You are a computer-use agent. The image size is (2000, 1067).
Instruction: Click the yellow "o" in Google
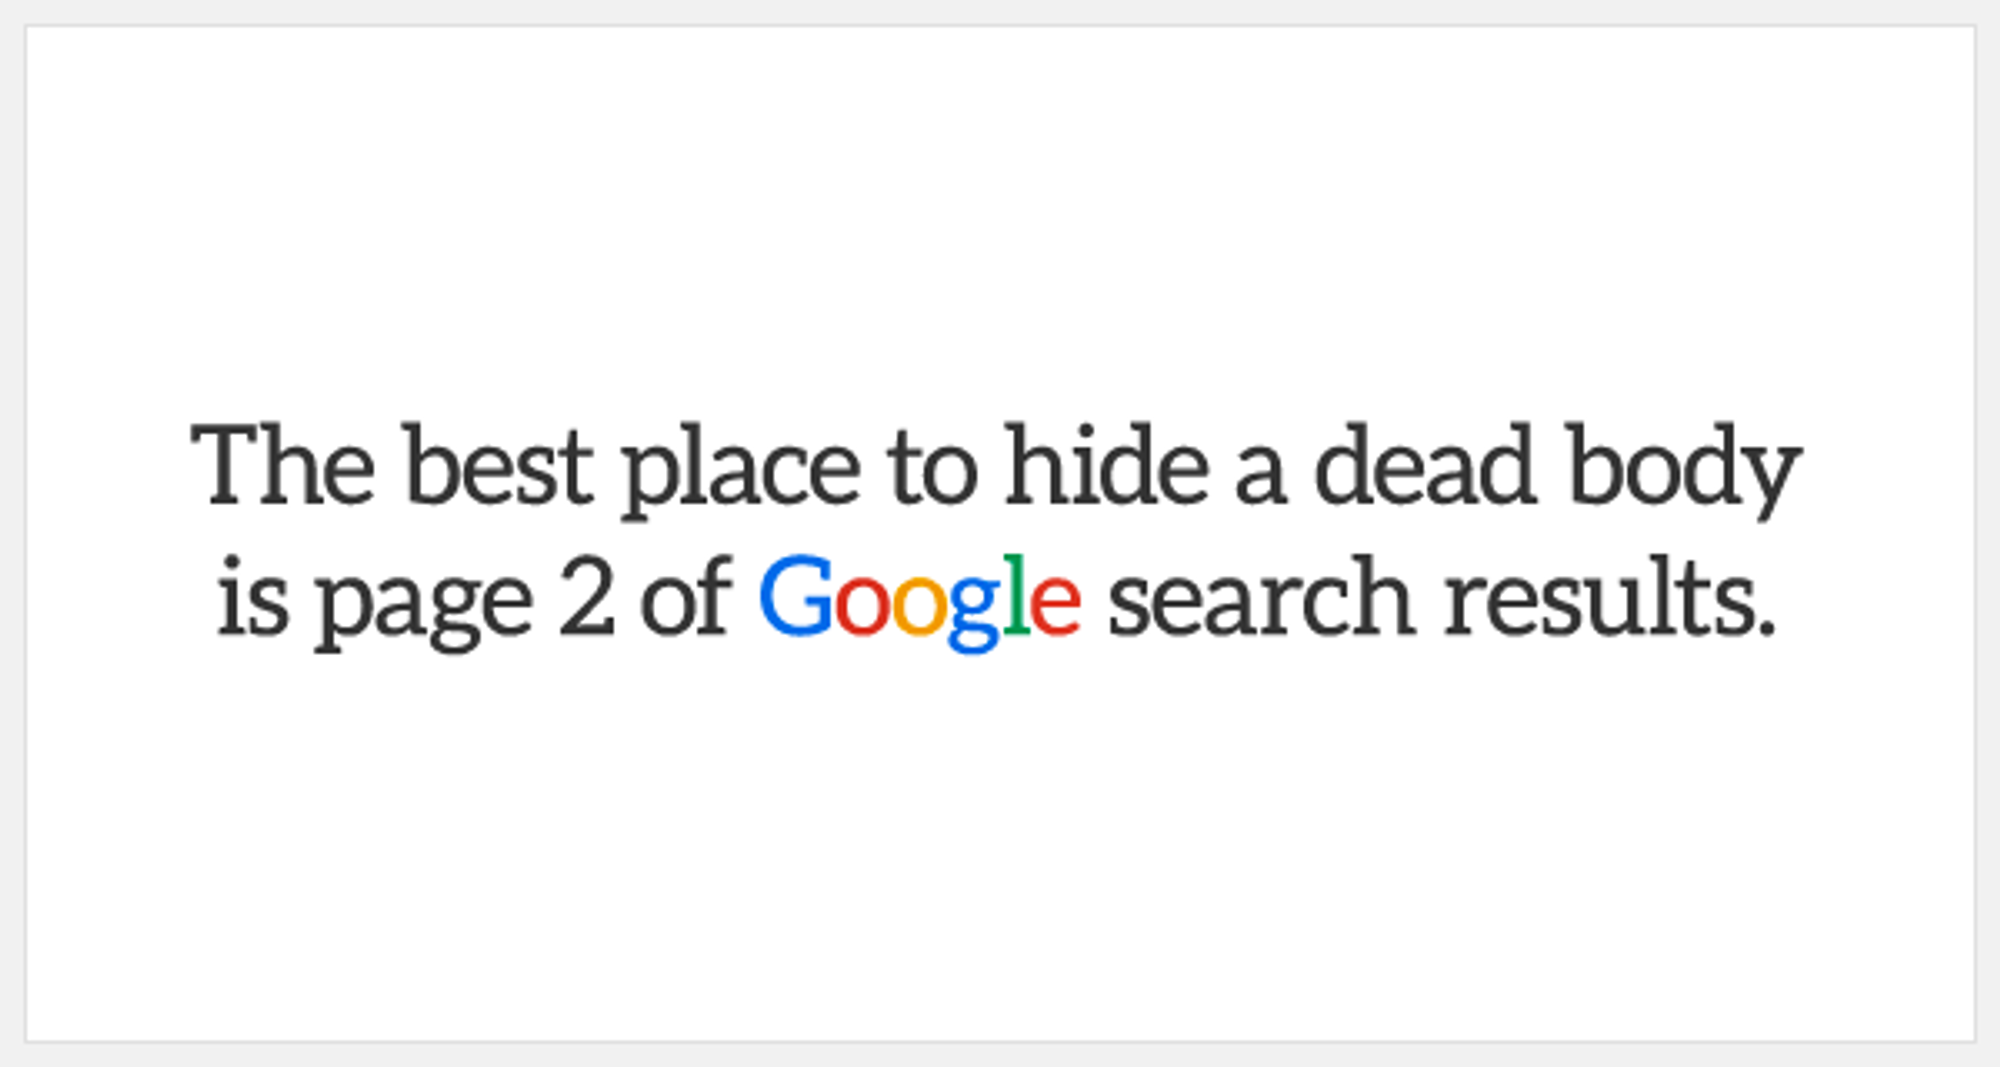click(x=919, y=604)
